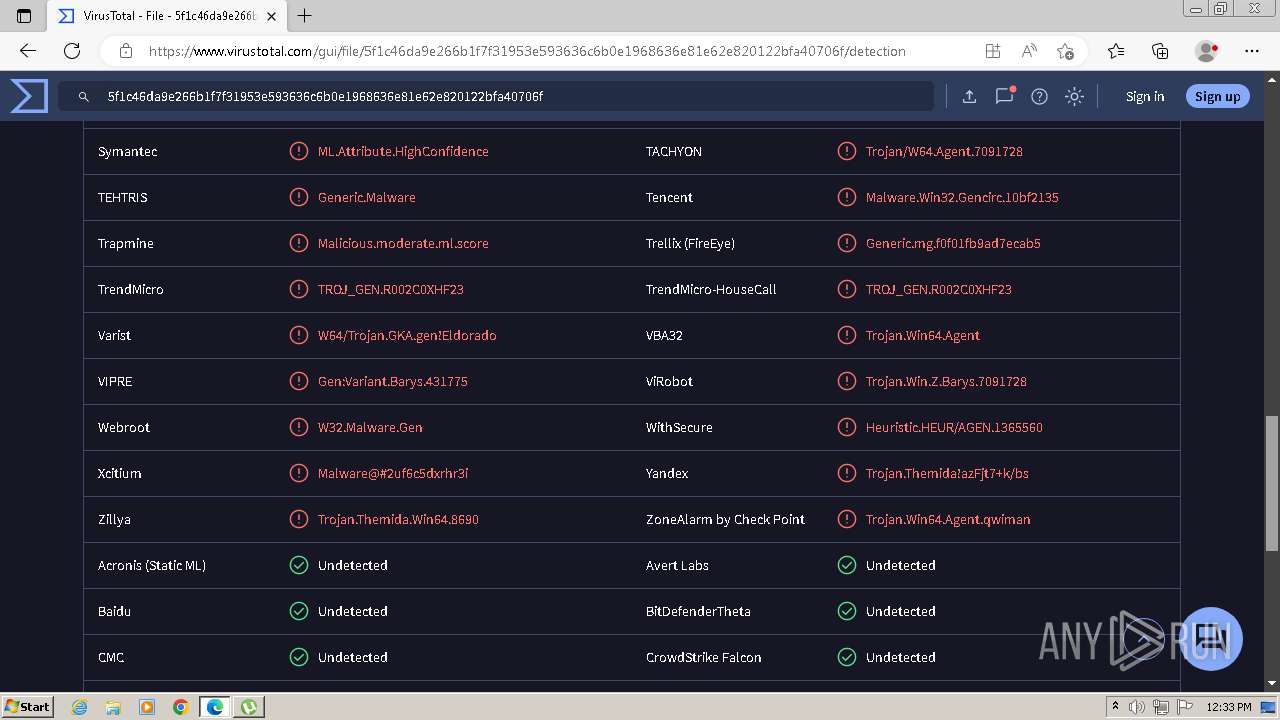Select Heuristic.HEUR/AGEN.1365560 WithSecure result

pyautogui.click(x=954, y=427)
